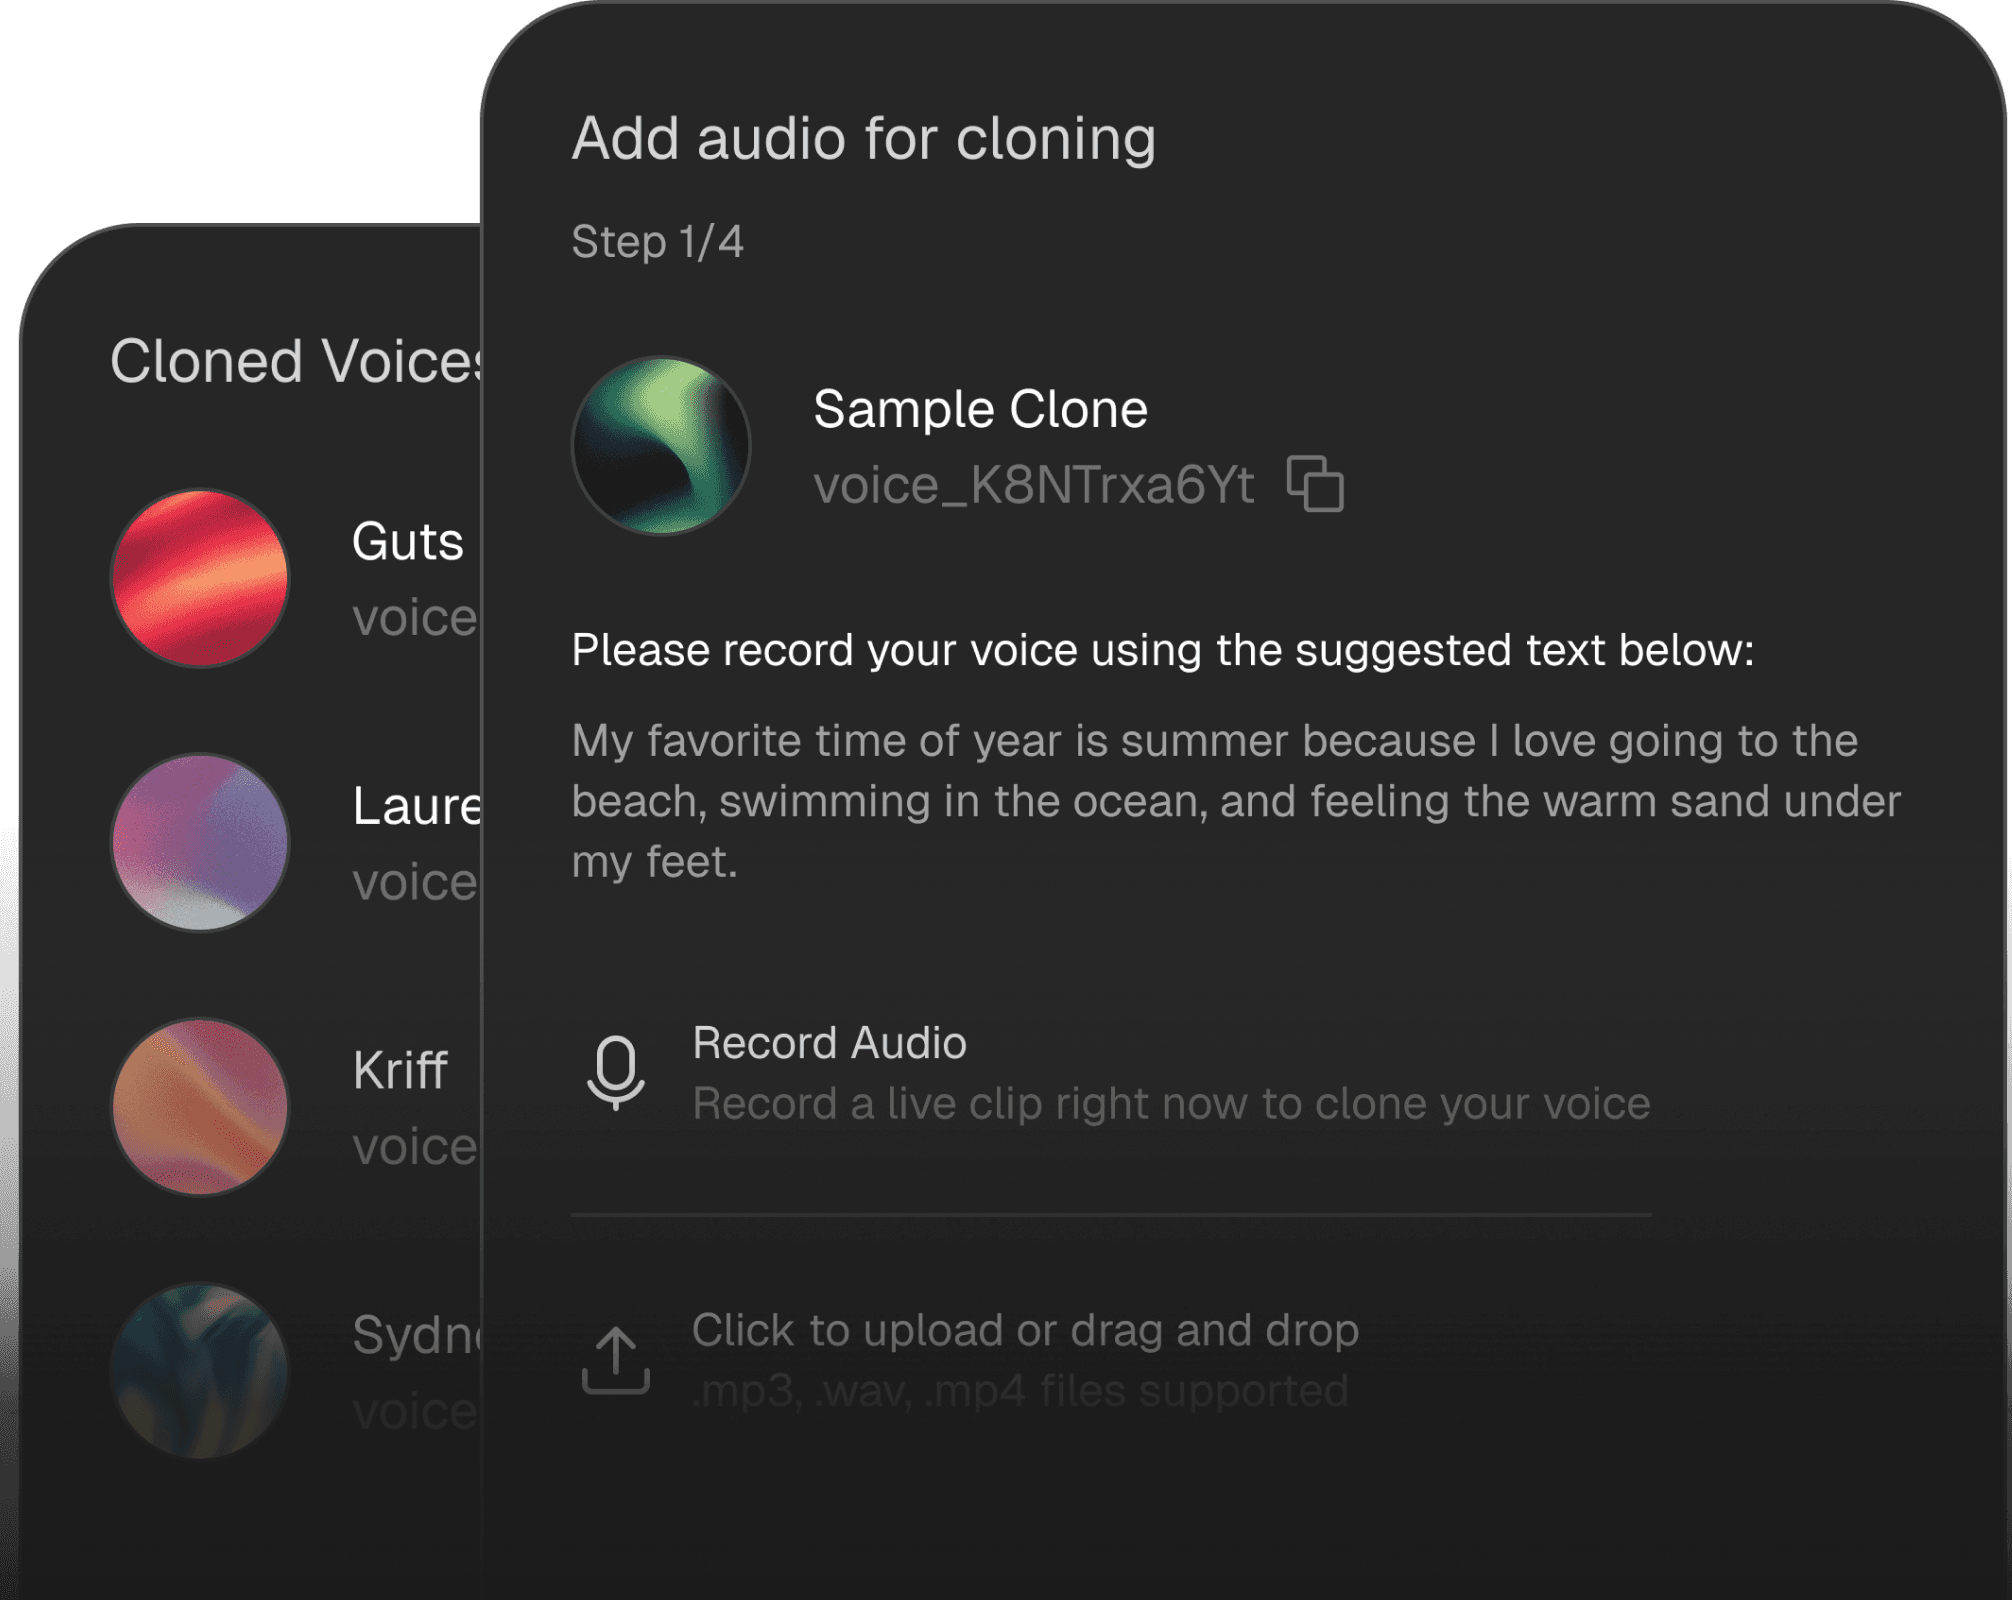Select the purple Lauren voice avatar
2012x1600 pixels.
[200, 842]
